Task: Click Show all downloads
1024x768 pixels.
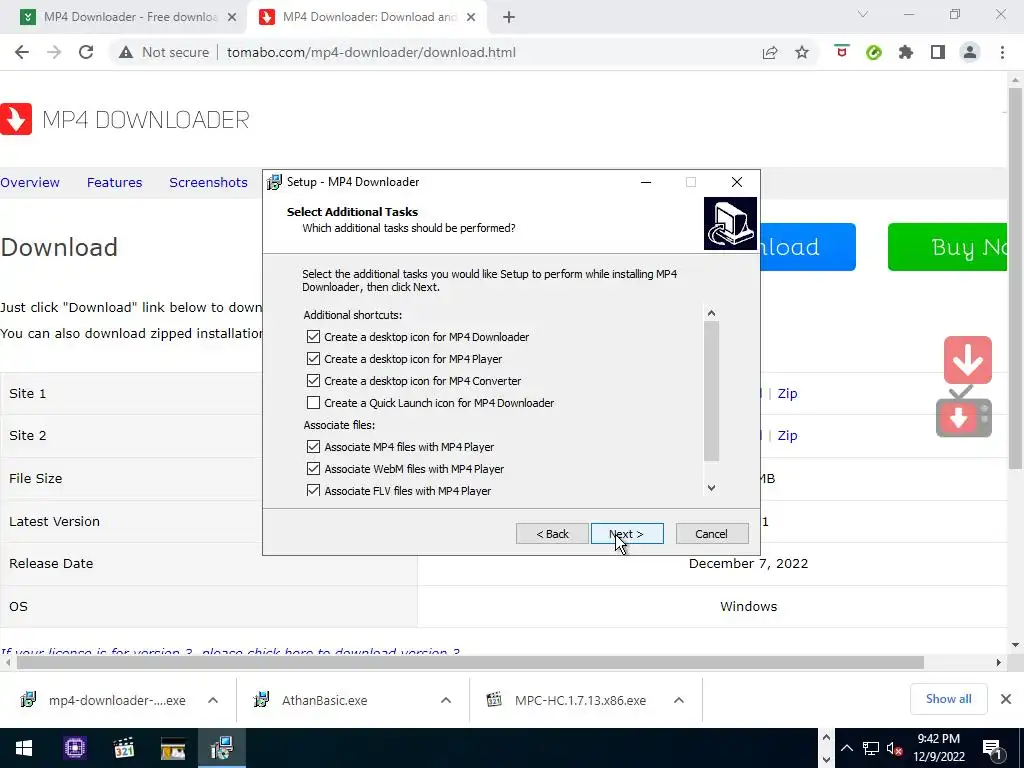Action: 948,699
